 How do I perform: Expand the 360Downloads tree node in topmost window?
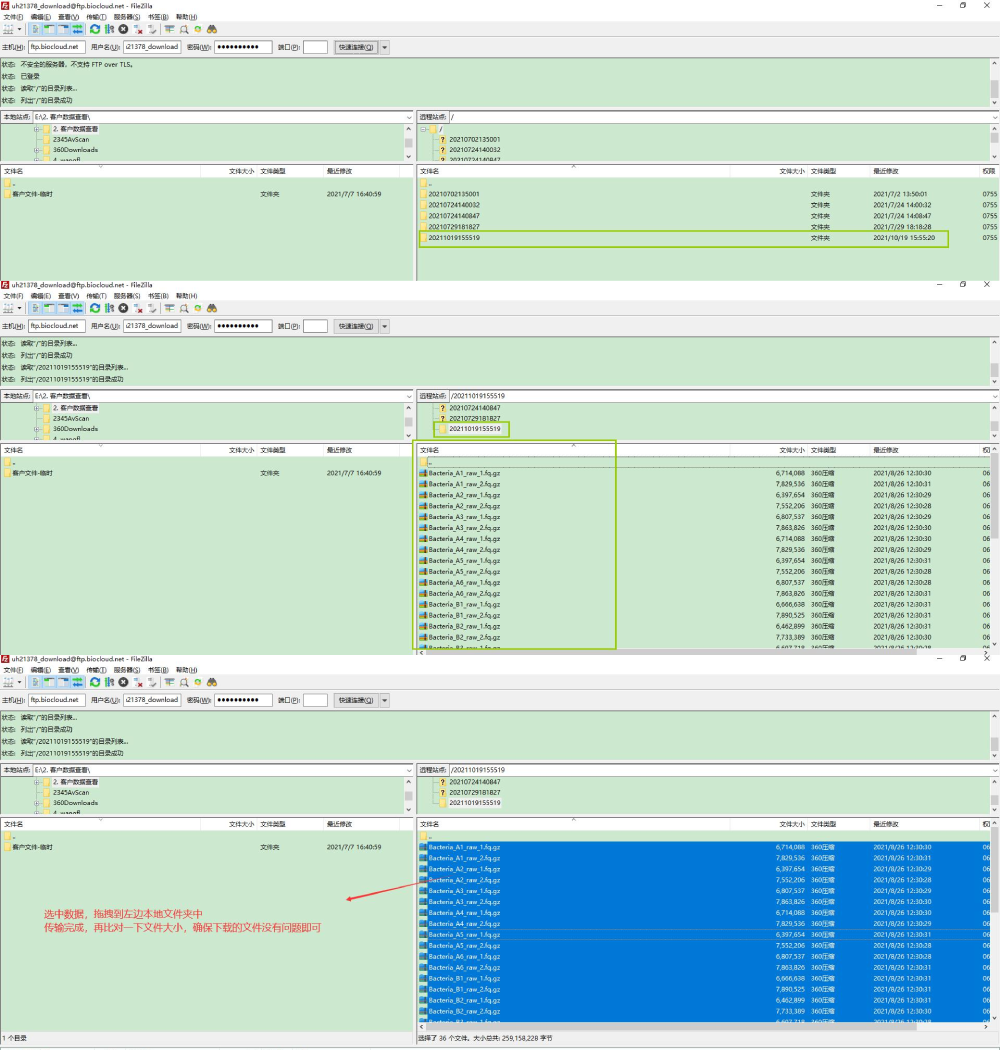coord(36,150)
